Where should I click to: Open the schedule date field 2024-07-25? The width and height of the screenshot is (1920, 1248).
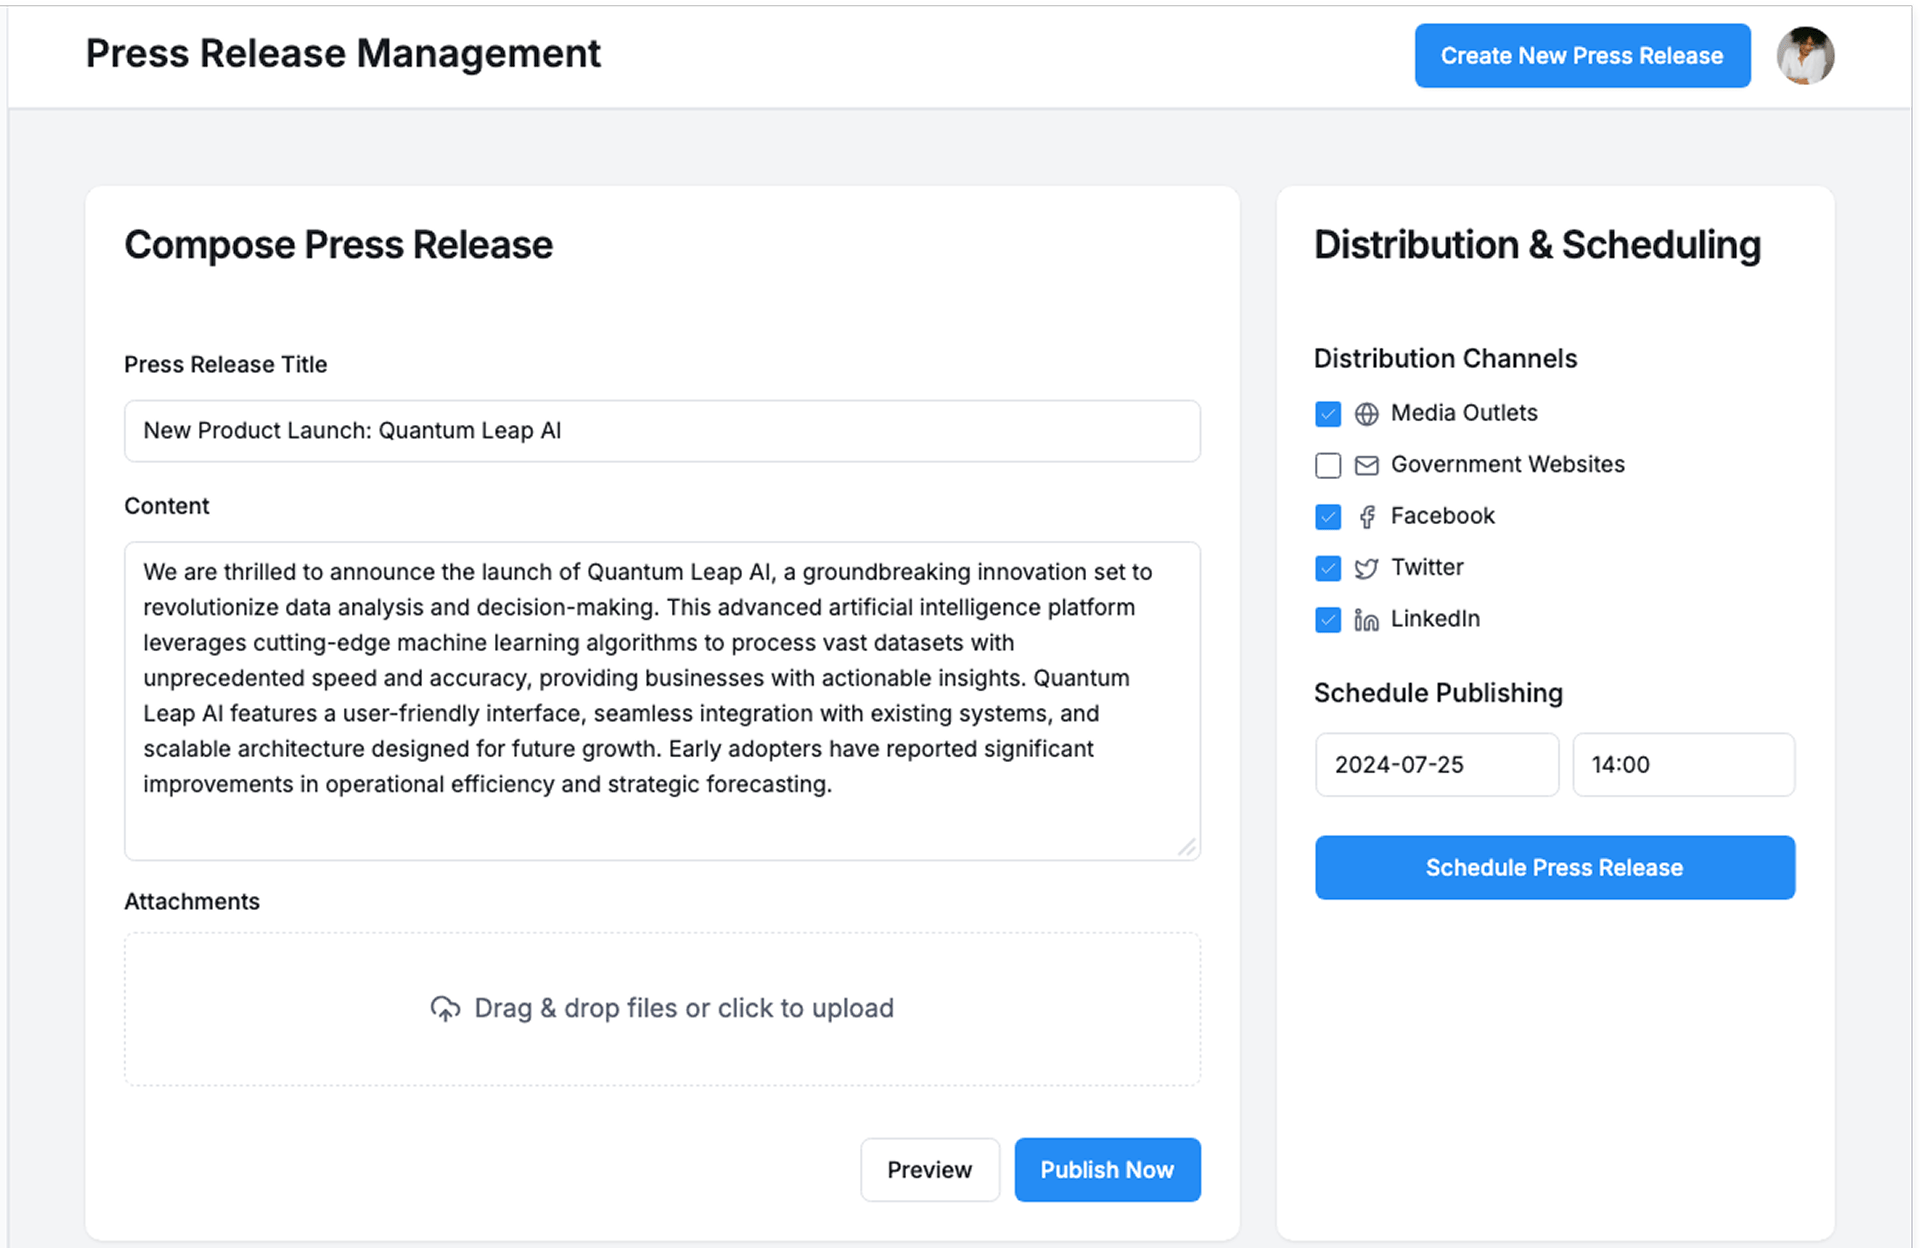click(x=1436, y=765)
